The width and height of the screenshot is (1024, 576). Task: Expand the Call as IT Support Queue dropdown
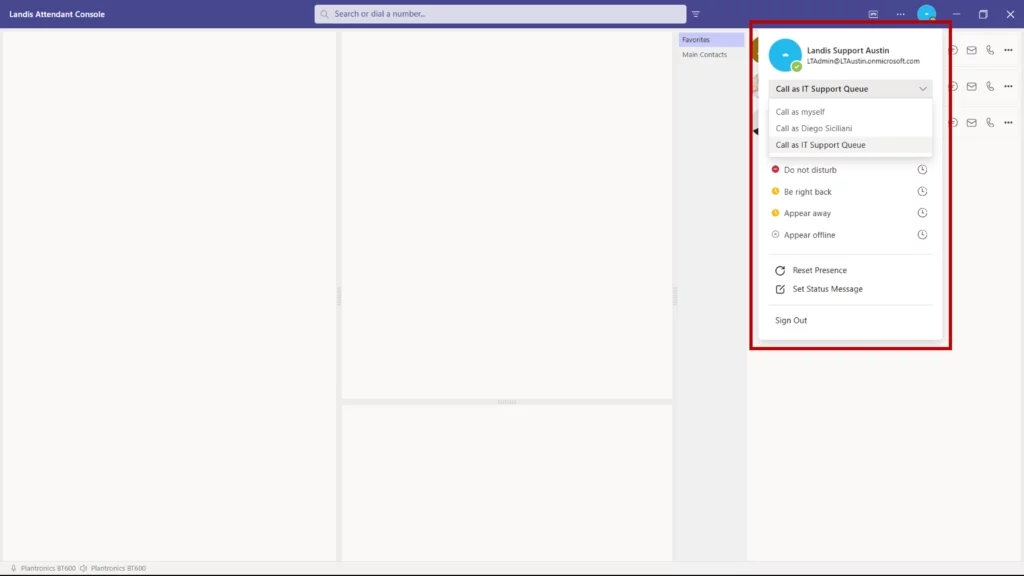point(851,89)
